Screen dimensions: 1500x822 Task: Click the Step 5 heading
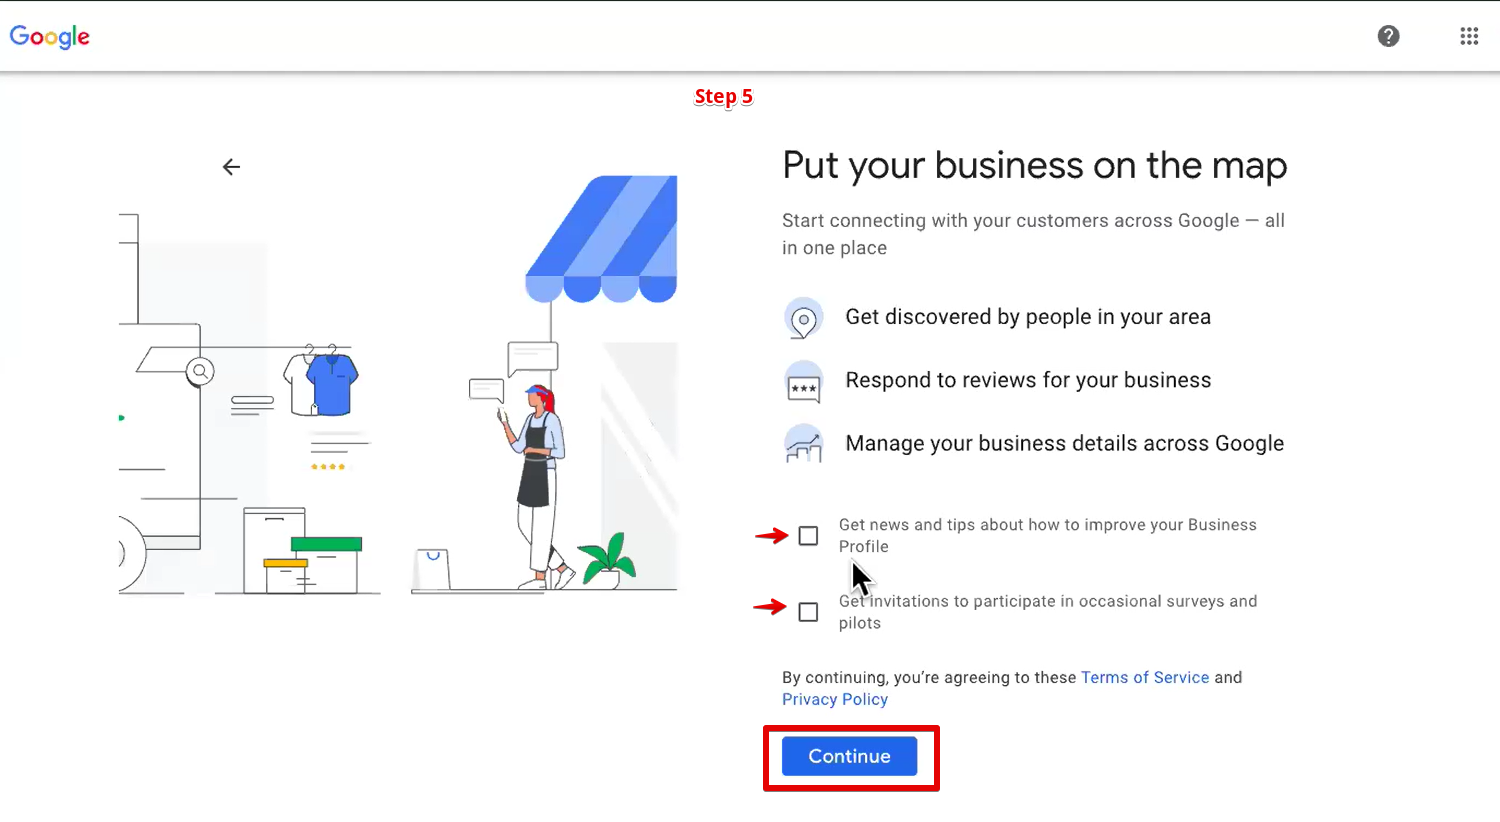[724, 96]
